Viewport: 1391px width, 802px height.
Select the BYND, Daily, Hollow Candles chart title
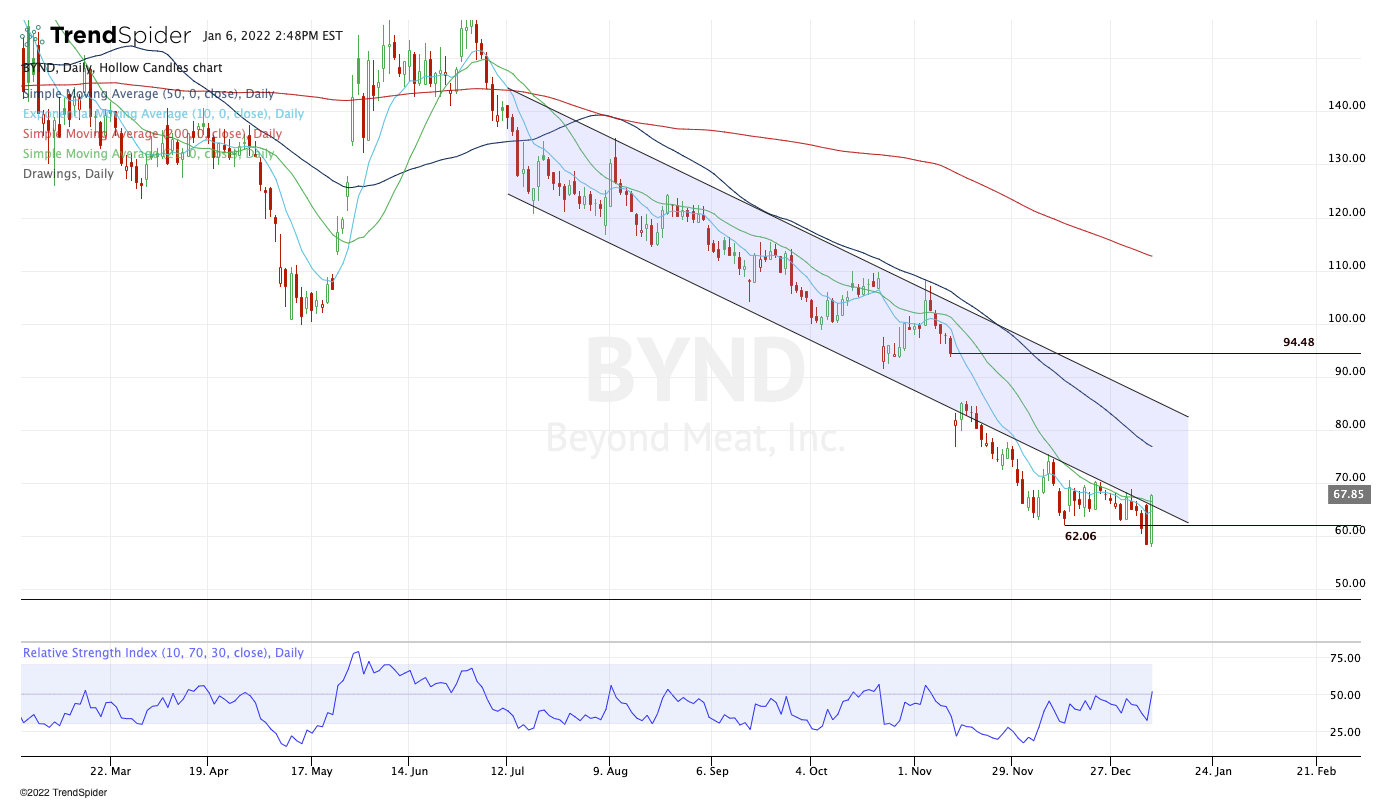[x=122, y=68]
